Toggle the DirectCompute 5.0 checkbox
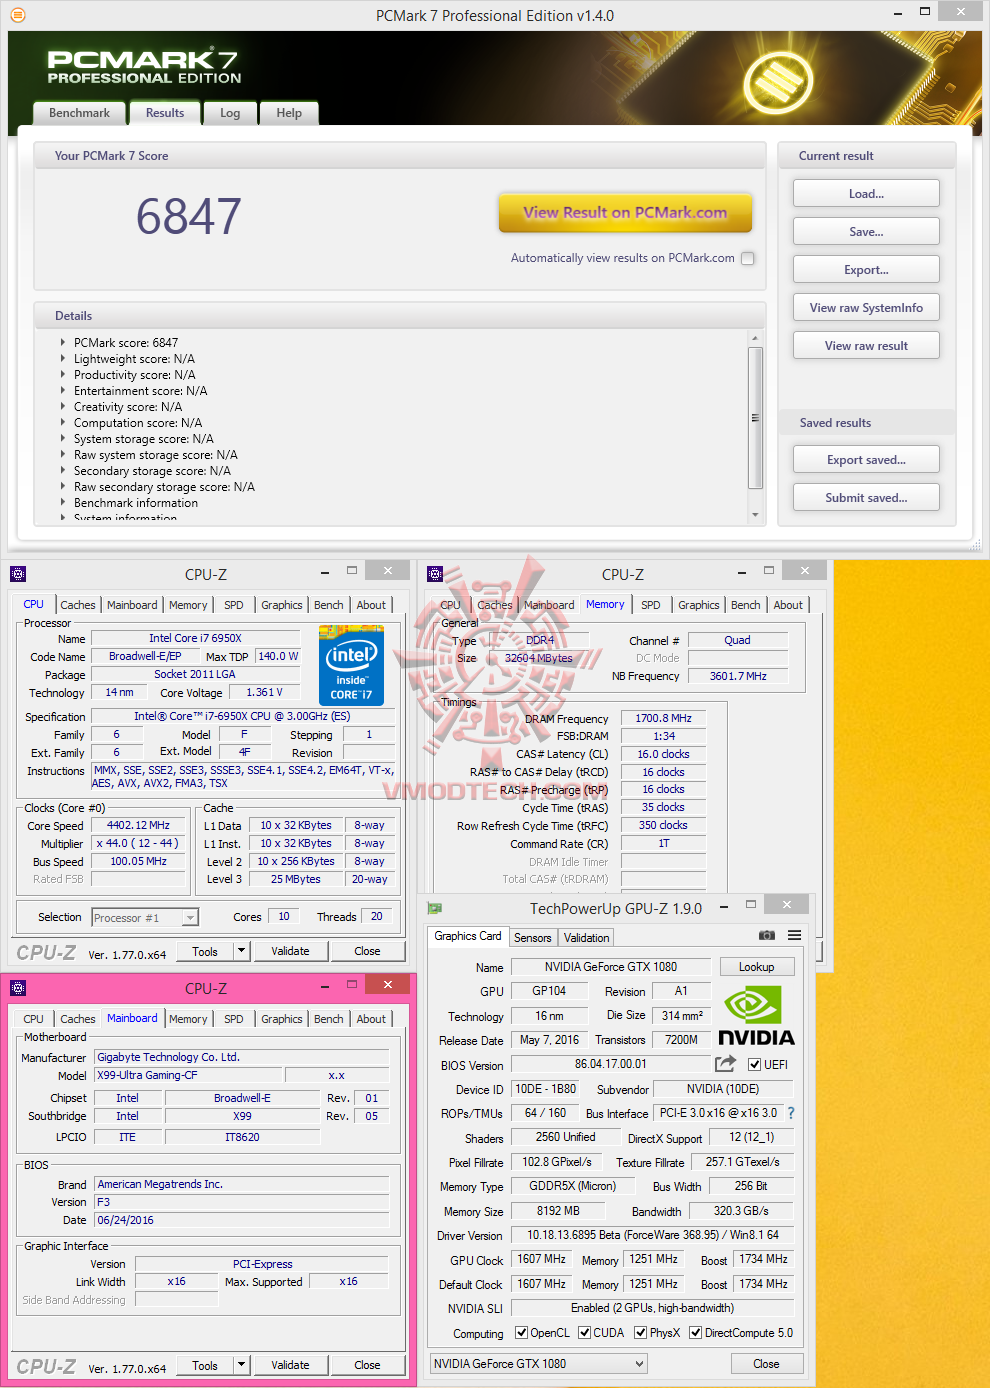The image size is (990, 1388). coord(695,1333)
